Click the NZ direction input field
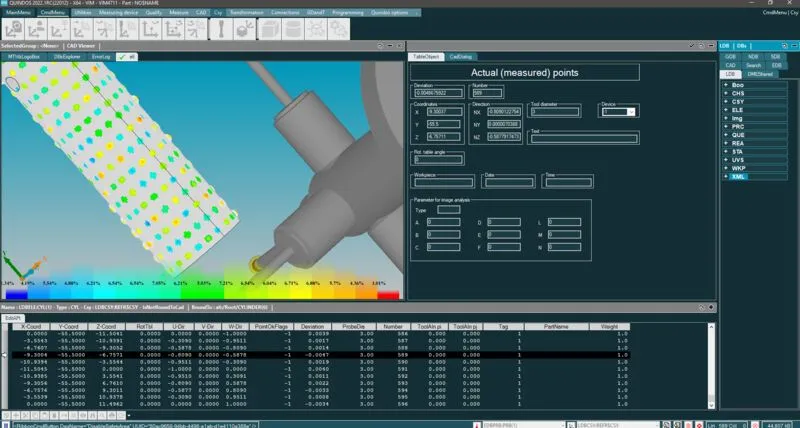800x428 pixels. (504, 137)
